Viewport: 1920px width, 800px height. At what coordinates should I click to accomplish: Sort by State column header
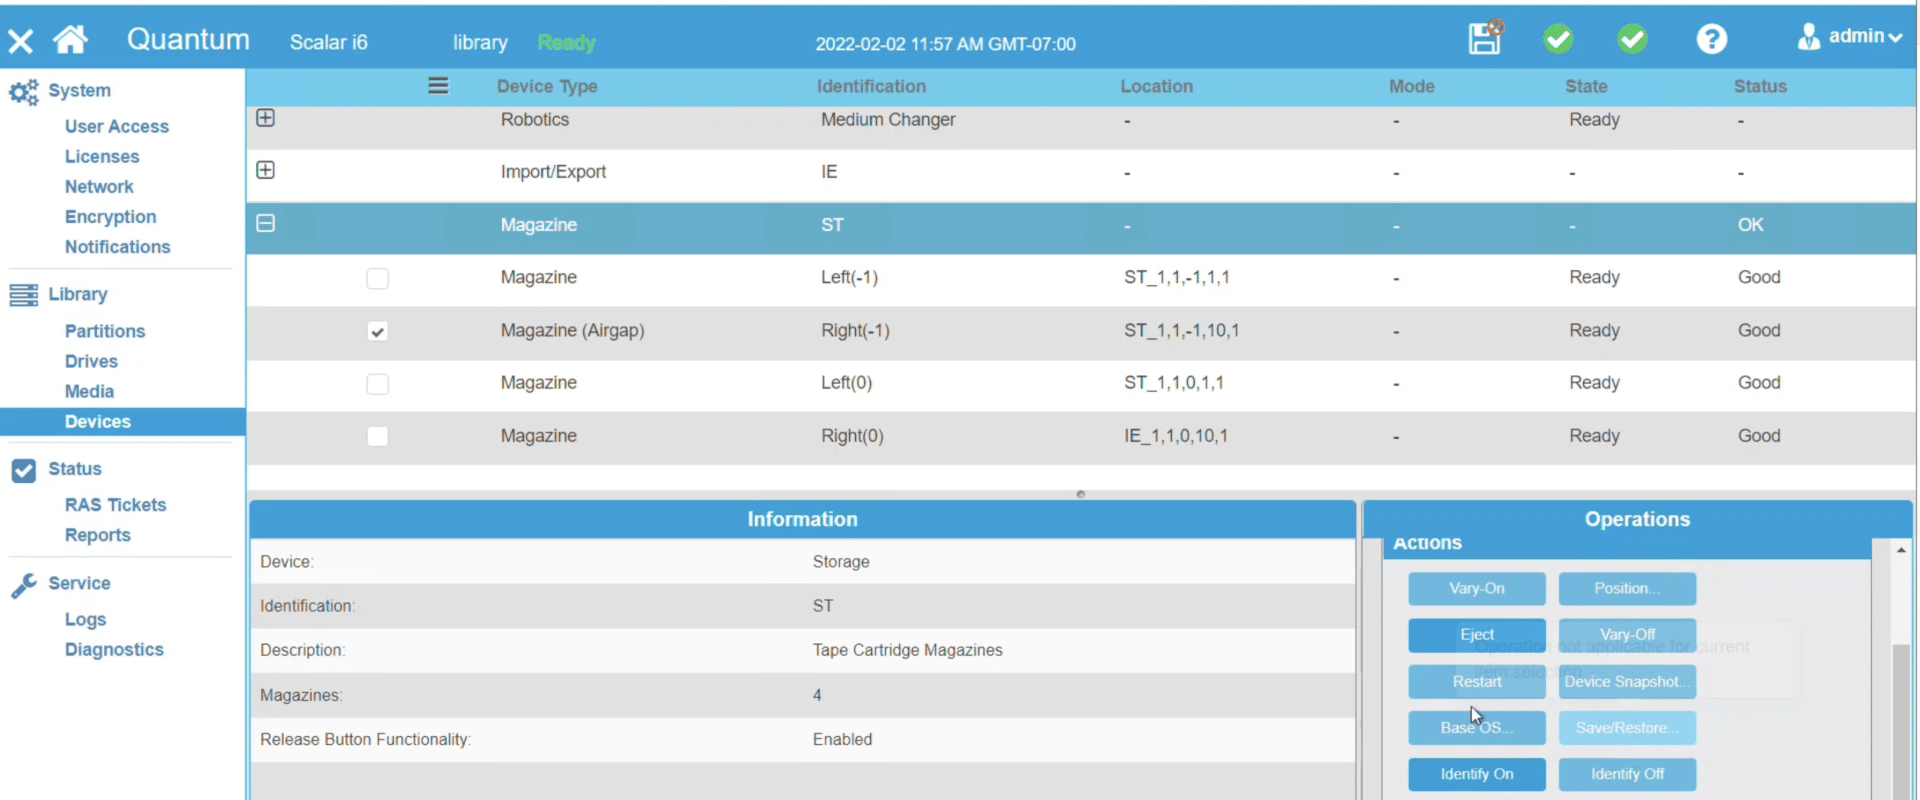tap(1586, 87)
